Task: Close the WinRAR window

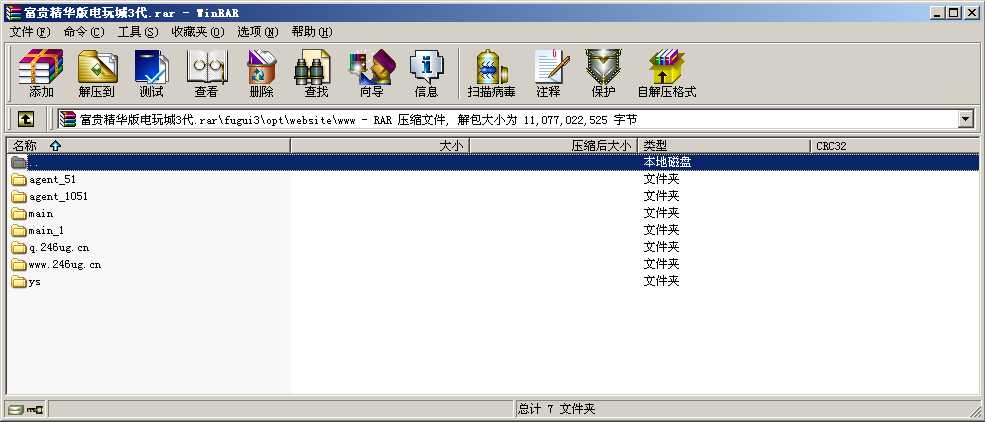Action: click(971, 12)
